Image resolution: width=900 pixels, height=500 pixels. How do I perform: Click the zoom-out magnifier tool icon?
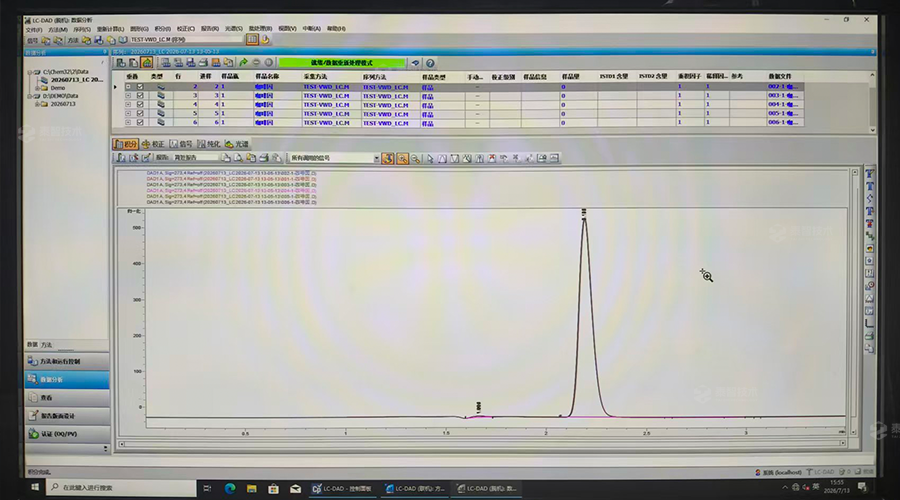416,158
